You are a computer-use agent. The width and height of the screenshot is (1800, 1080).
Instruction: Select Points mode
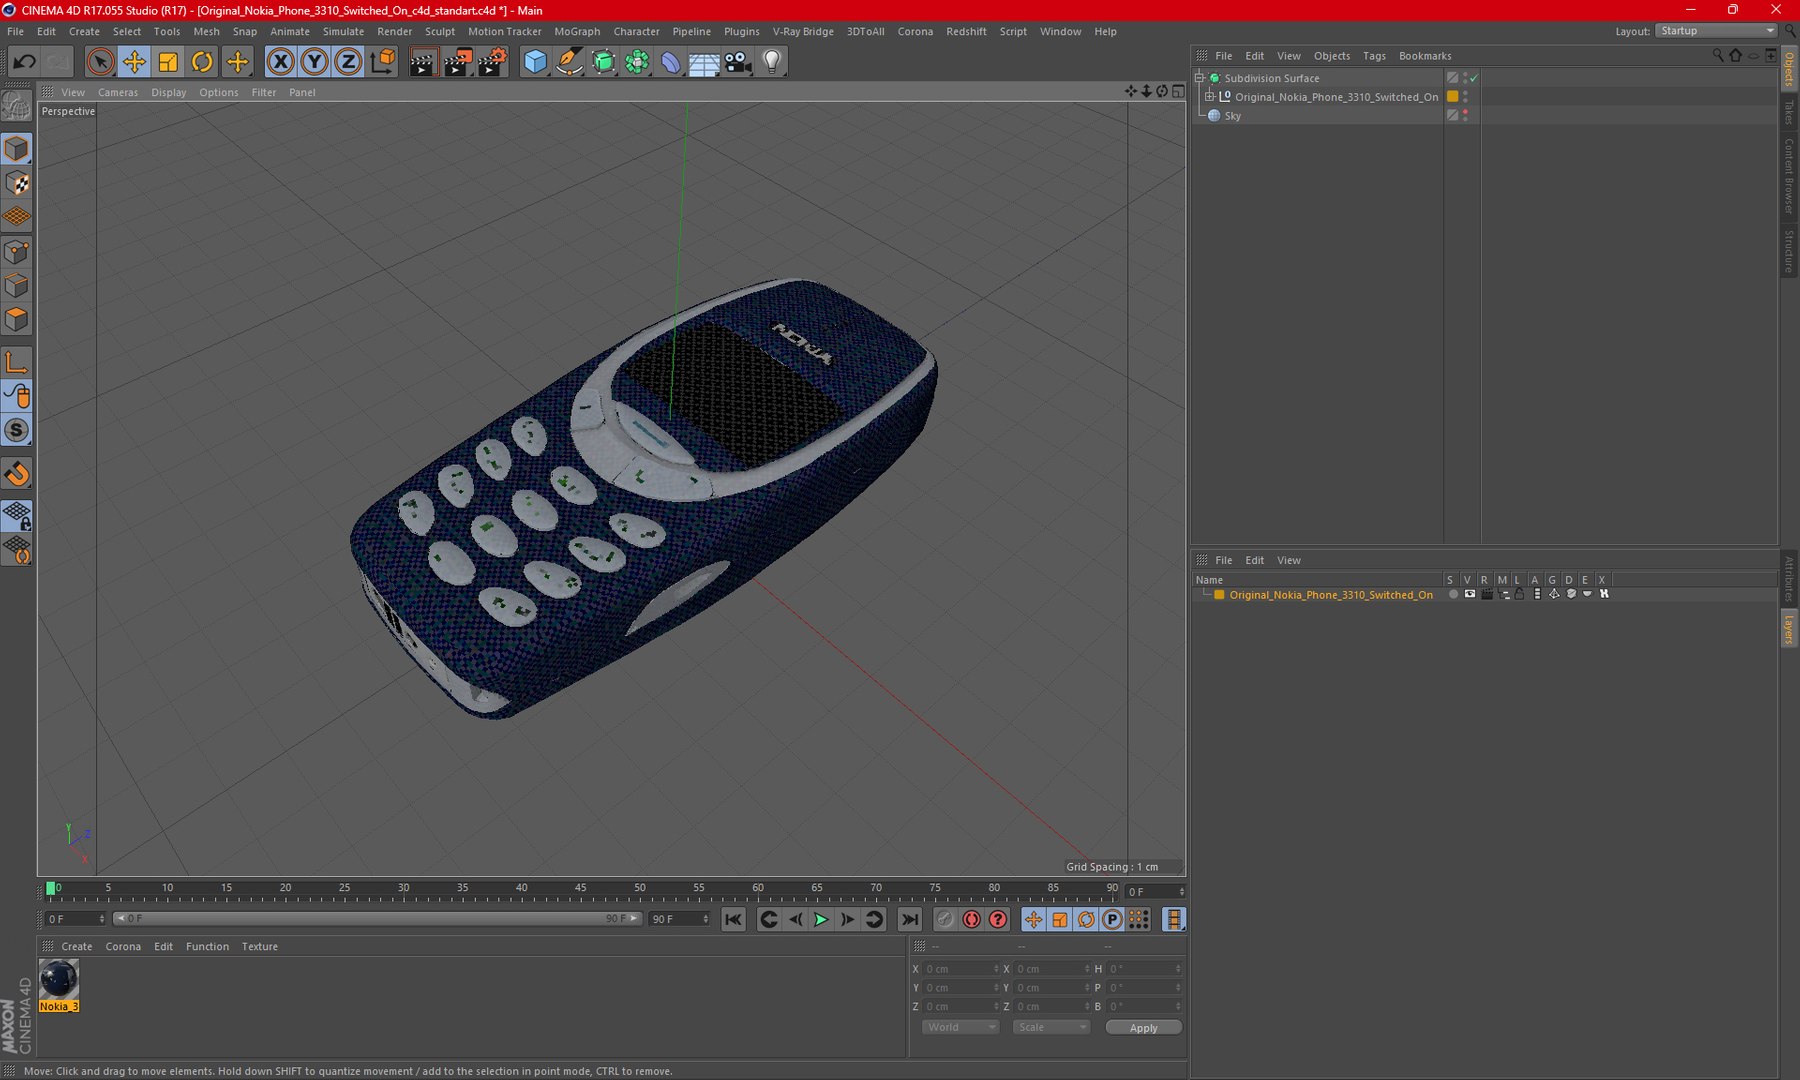(17, 252)
